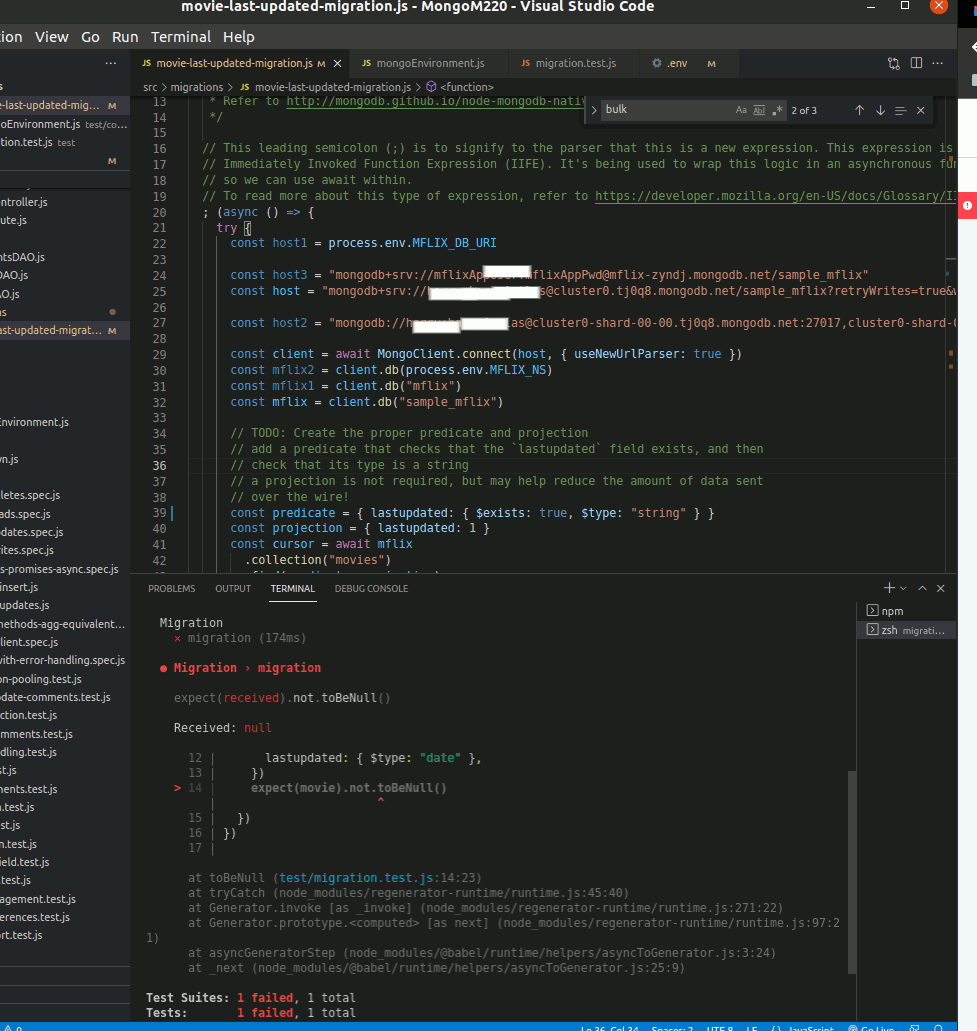
Task: Switch to the DEBUG CONSOLE panel tab
Action: (371, 589)
